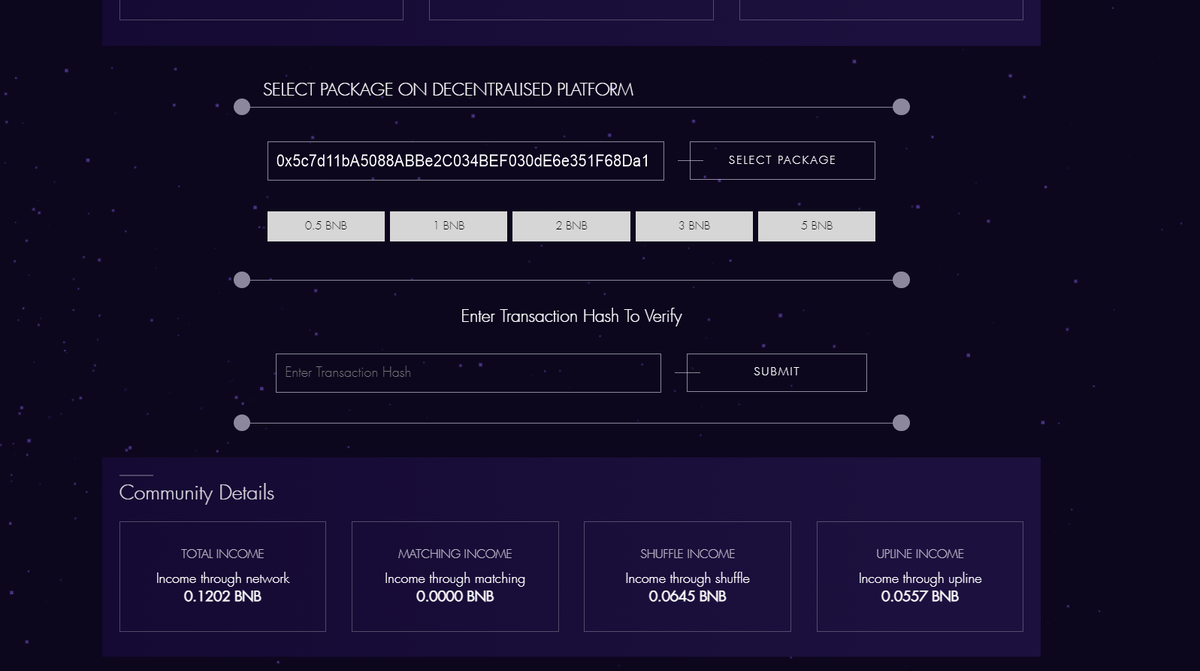Image resolution: width=1200 pixels, height=671 pixels.
Task: Select the 3 BNB package
Action: pyautogui.click(x=694, y=226)
